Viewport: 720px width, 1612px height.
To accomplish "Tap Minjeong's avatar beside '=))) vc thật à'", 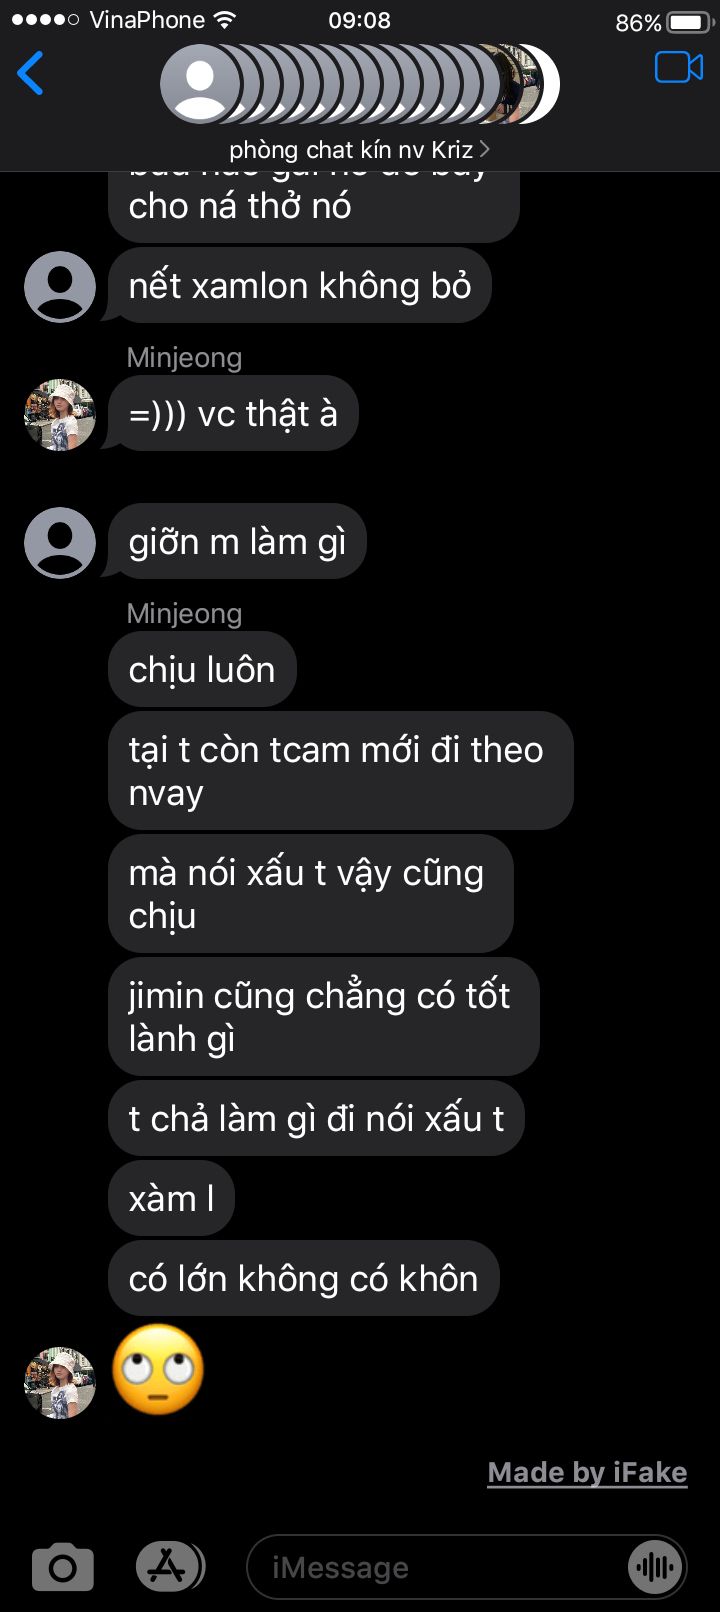I will point(60,415).
